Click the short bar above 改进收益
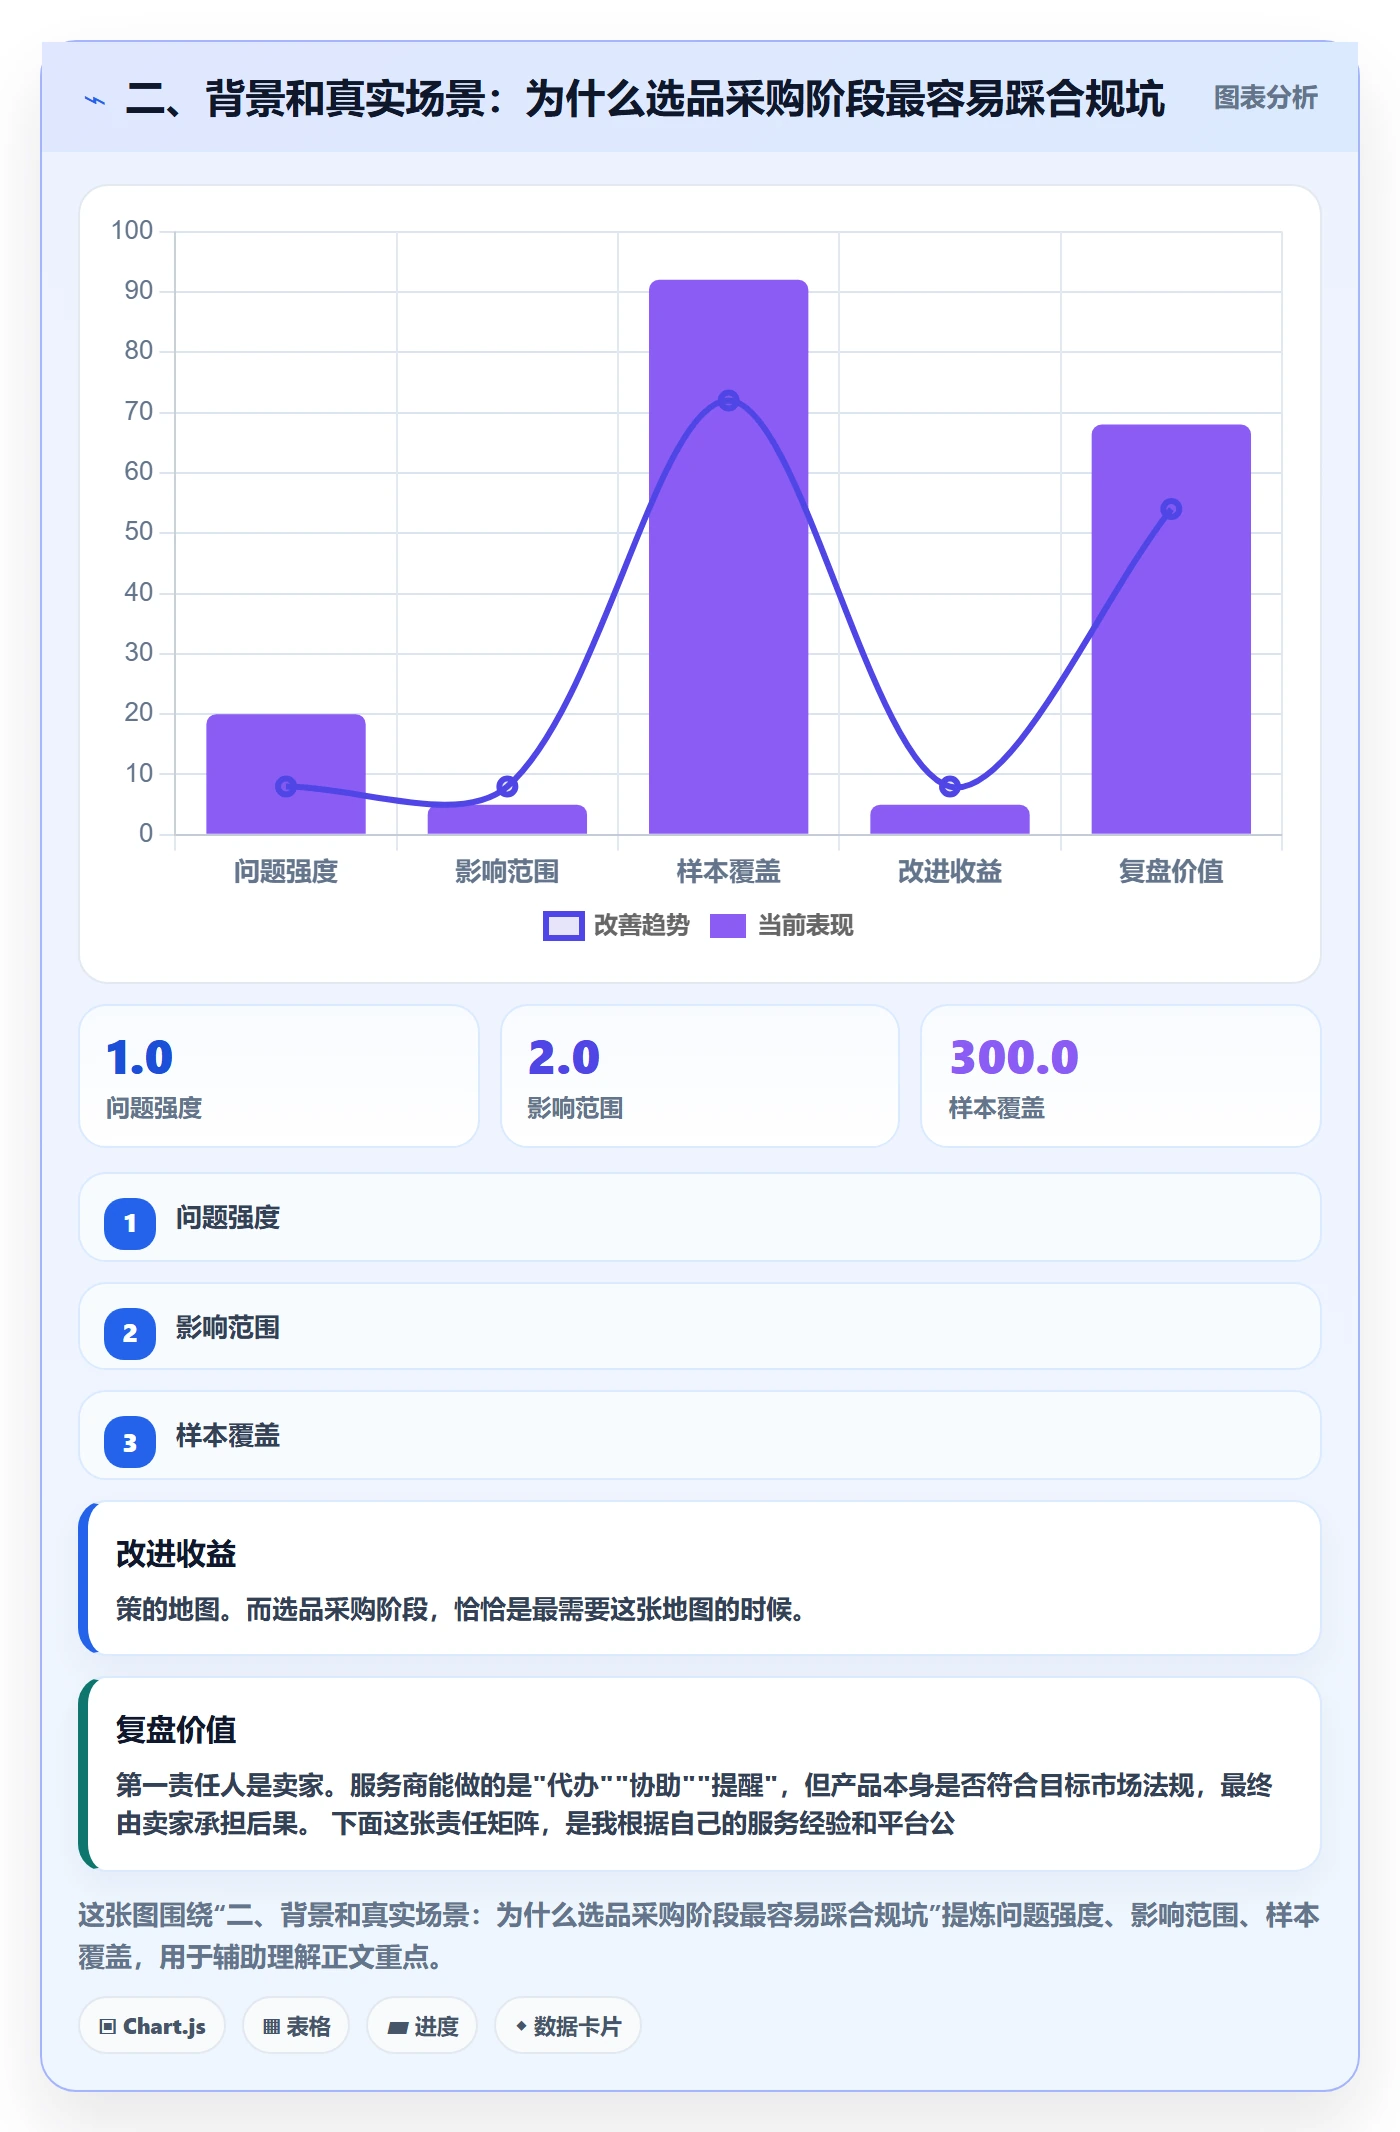1400x2132 pixels. point(950,819)
